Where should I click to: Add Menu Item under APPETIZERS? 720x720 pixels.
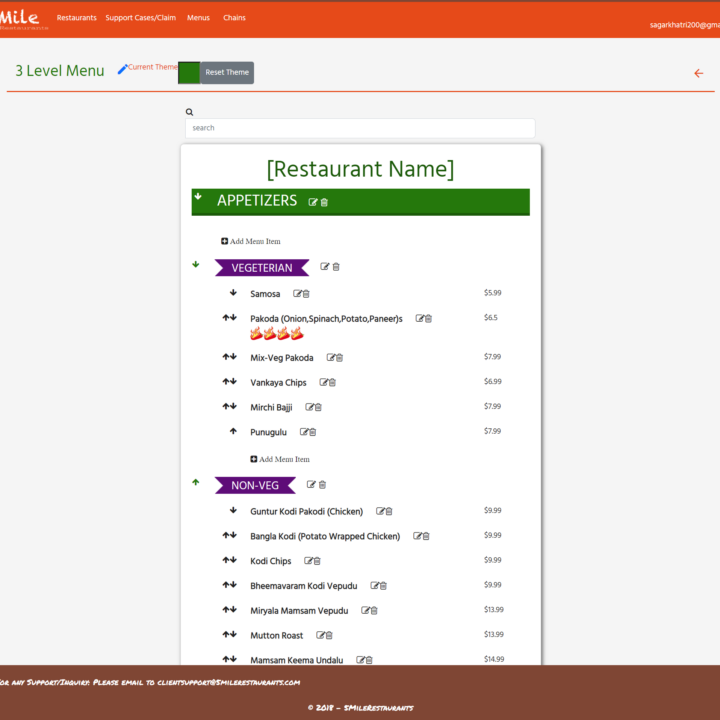pos(251,241)
